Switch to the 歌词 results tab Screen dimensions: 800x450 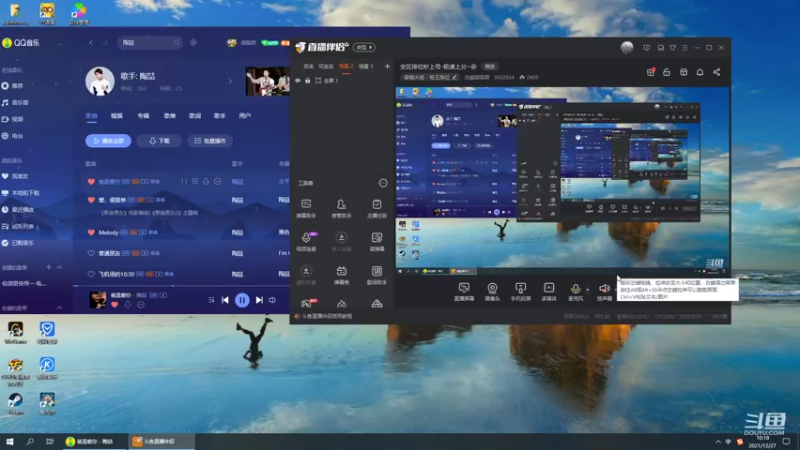[x=195, y=116]
